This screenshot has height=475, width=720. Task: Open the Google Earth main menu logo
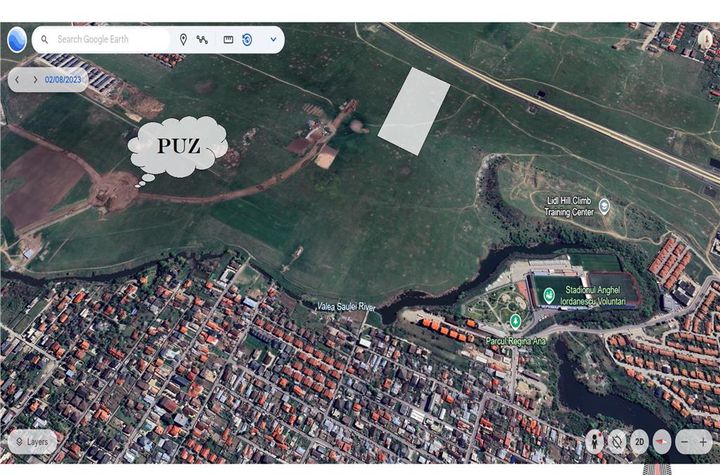click(x=17, y=40)
